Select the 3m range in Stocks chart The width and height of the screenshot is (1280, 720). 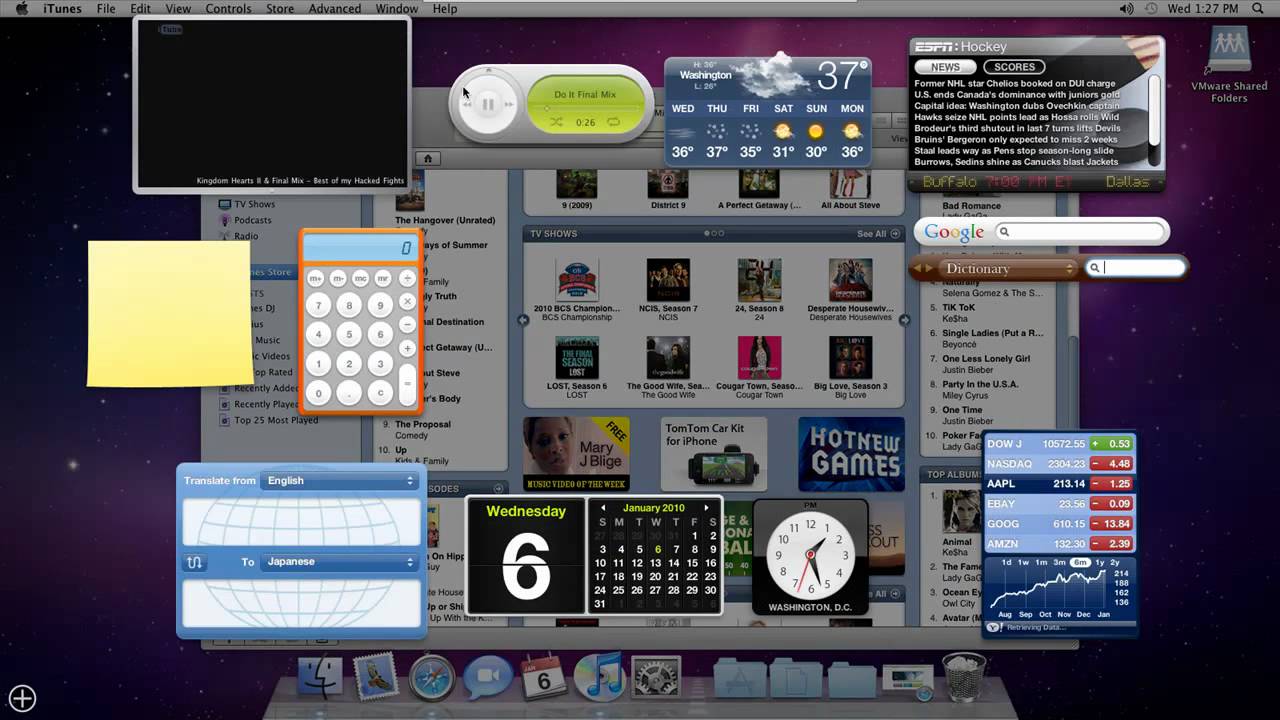click(1059, 563)
